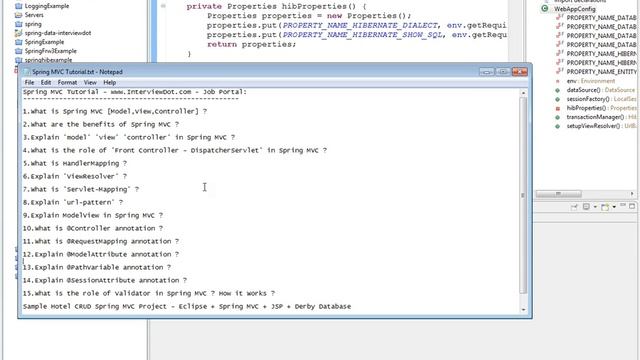Click the line '1.What is Spring MVC'
The width and height of the screenshot is (640, 360).
tap(115, 111)
